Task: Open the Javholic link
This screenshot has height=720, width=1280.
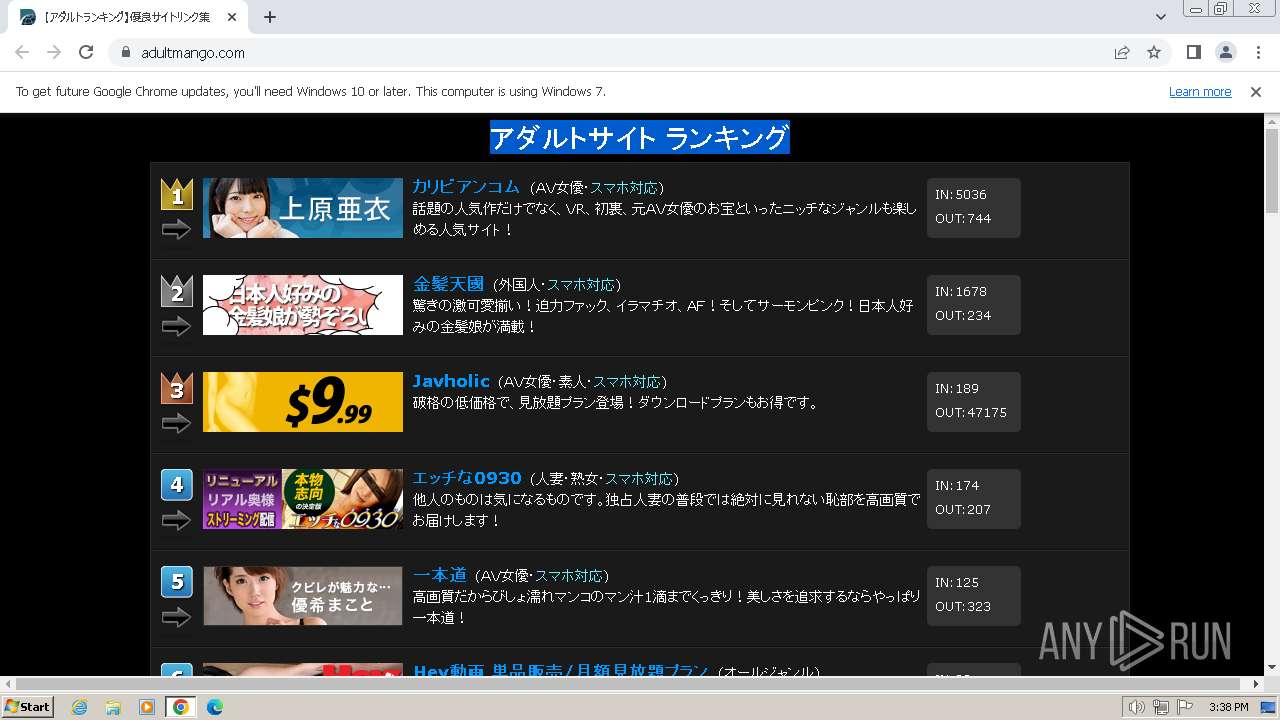Action: coord(451,381)
